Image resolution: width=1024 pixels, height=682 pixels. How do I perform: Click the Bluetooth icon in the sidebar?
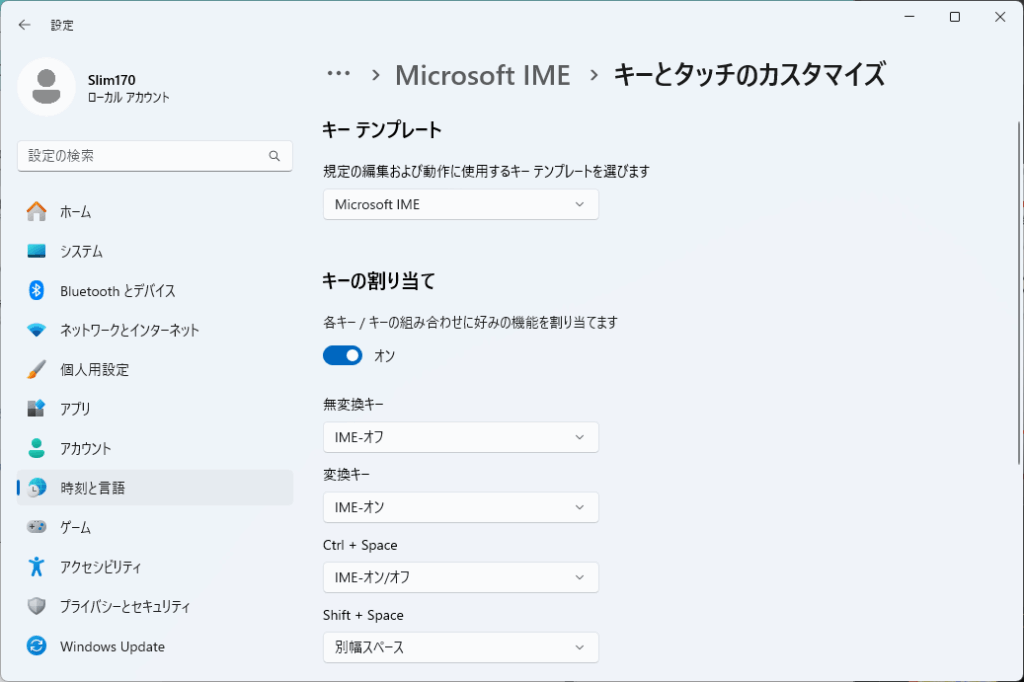click(x=37, y=291)
